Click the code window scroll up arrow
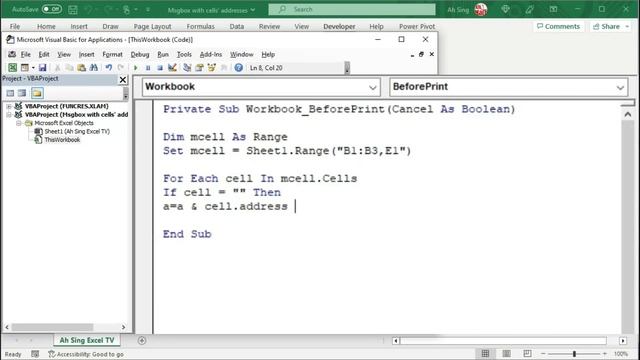Viewport: 640px width, 360px height. (x=628, y=115)
